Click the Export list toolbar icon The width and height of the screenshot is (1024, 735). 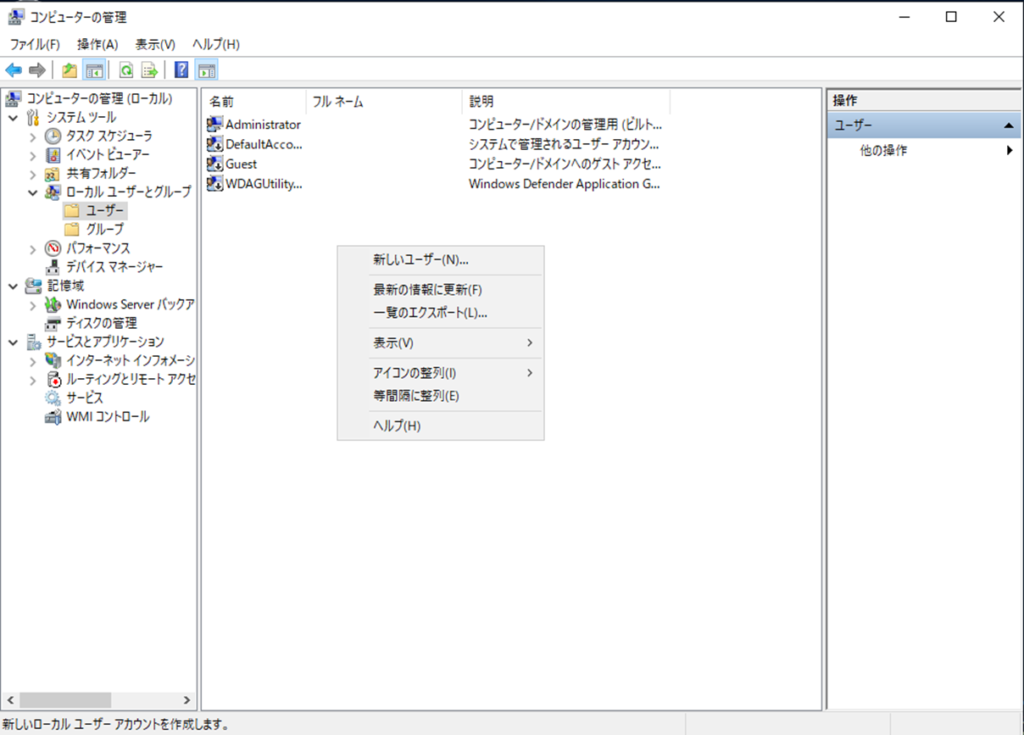pyautogui.click(x=149, y=70)
